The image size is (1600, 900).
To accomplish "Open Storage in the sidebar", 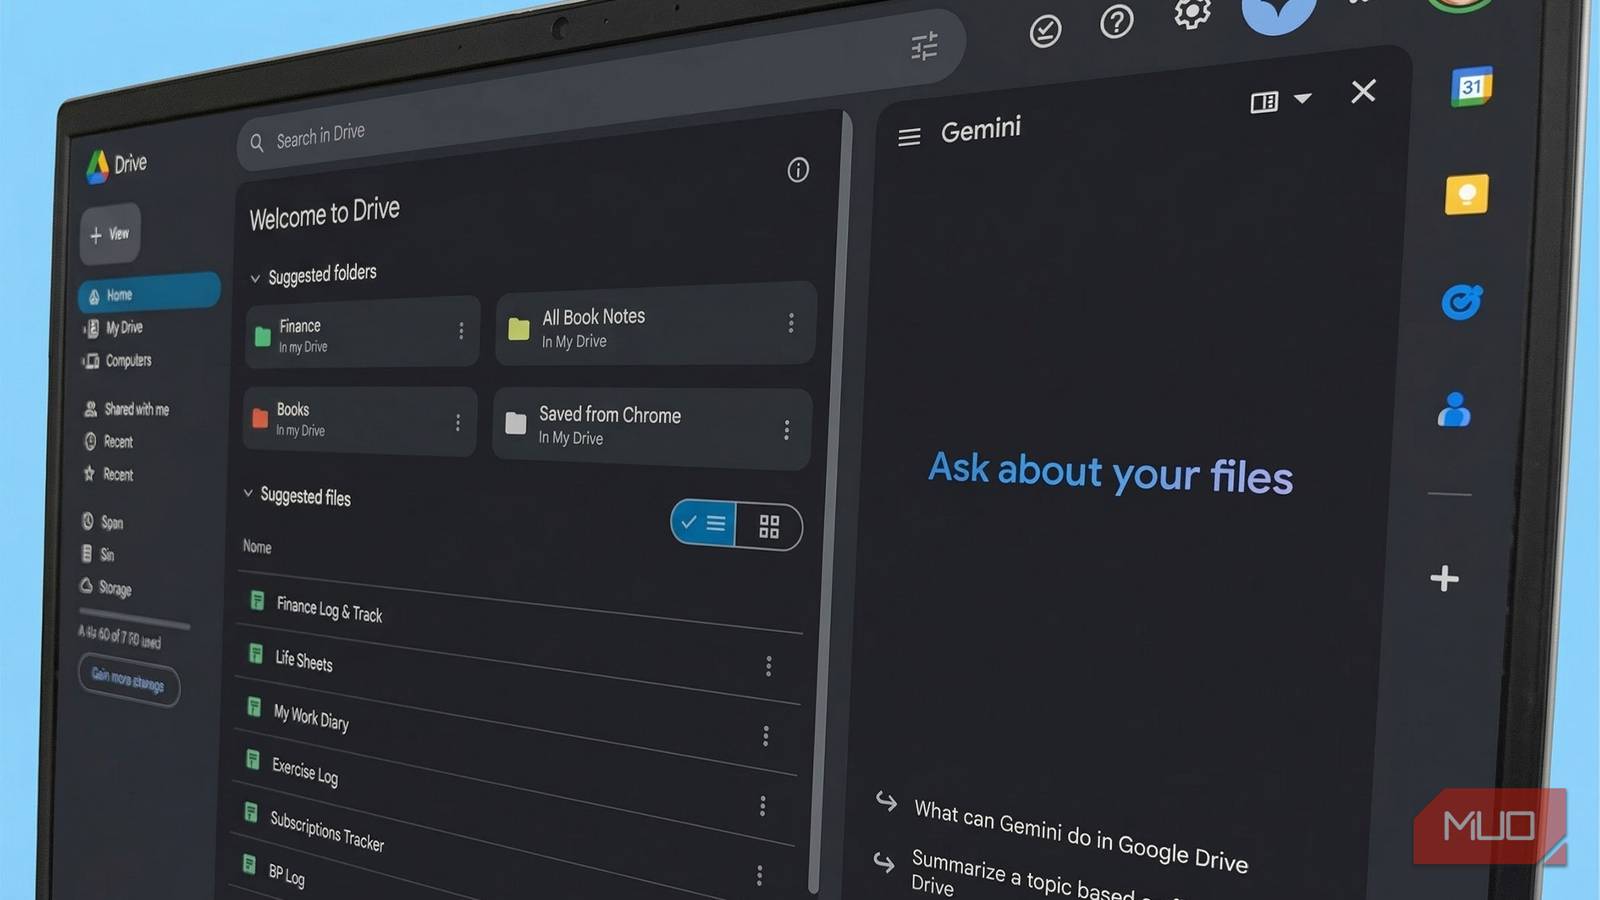I will [106, 587].
